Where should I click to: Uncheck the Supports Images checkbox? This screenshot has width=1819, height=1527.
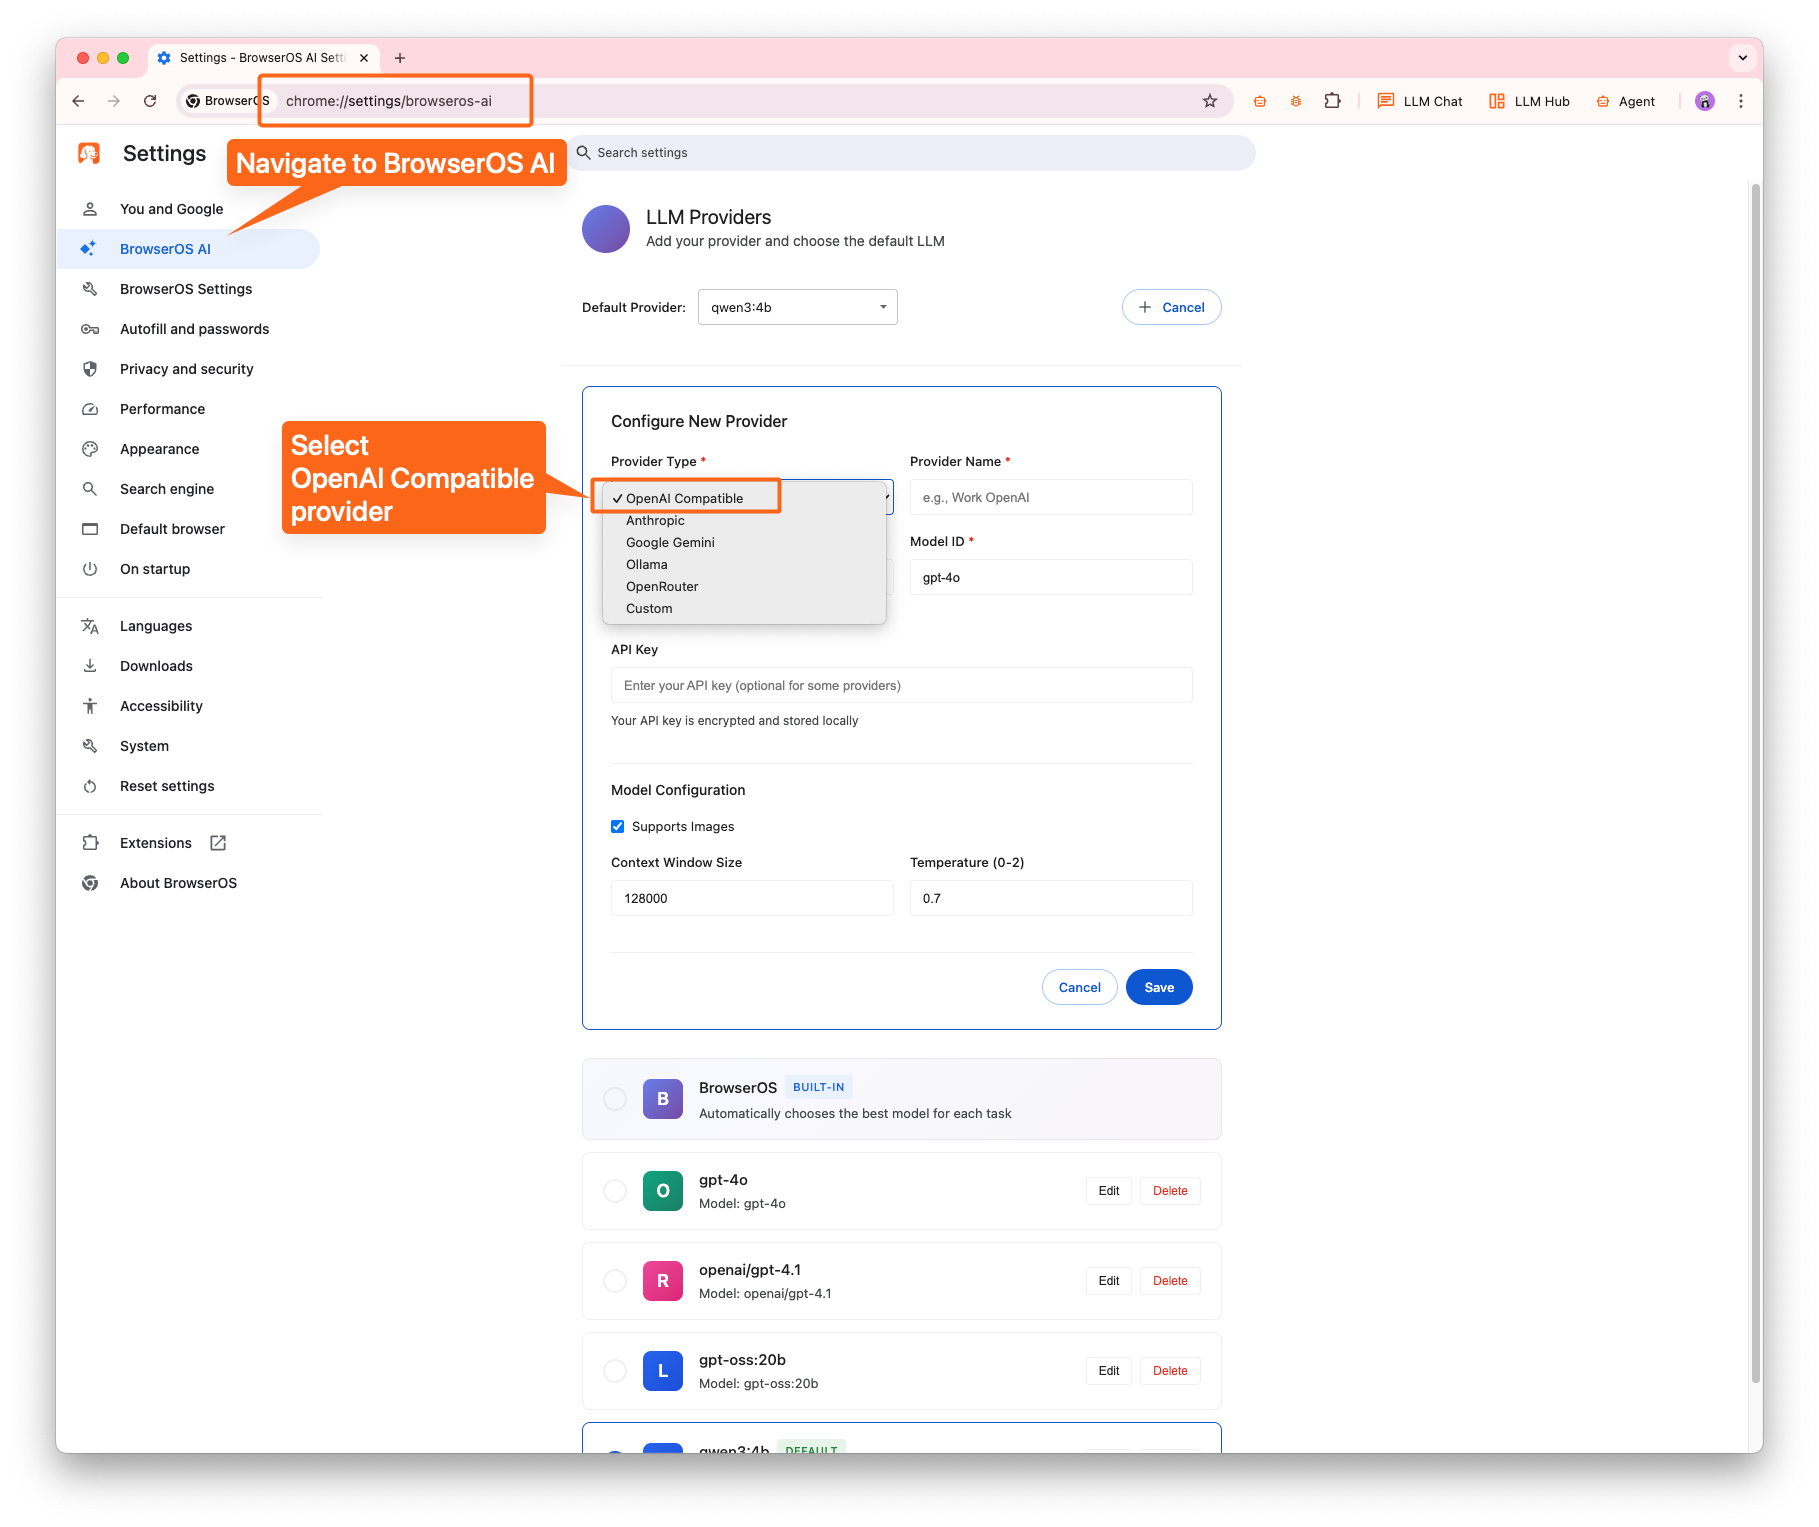click(x=618, y=826)
